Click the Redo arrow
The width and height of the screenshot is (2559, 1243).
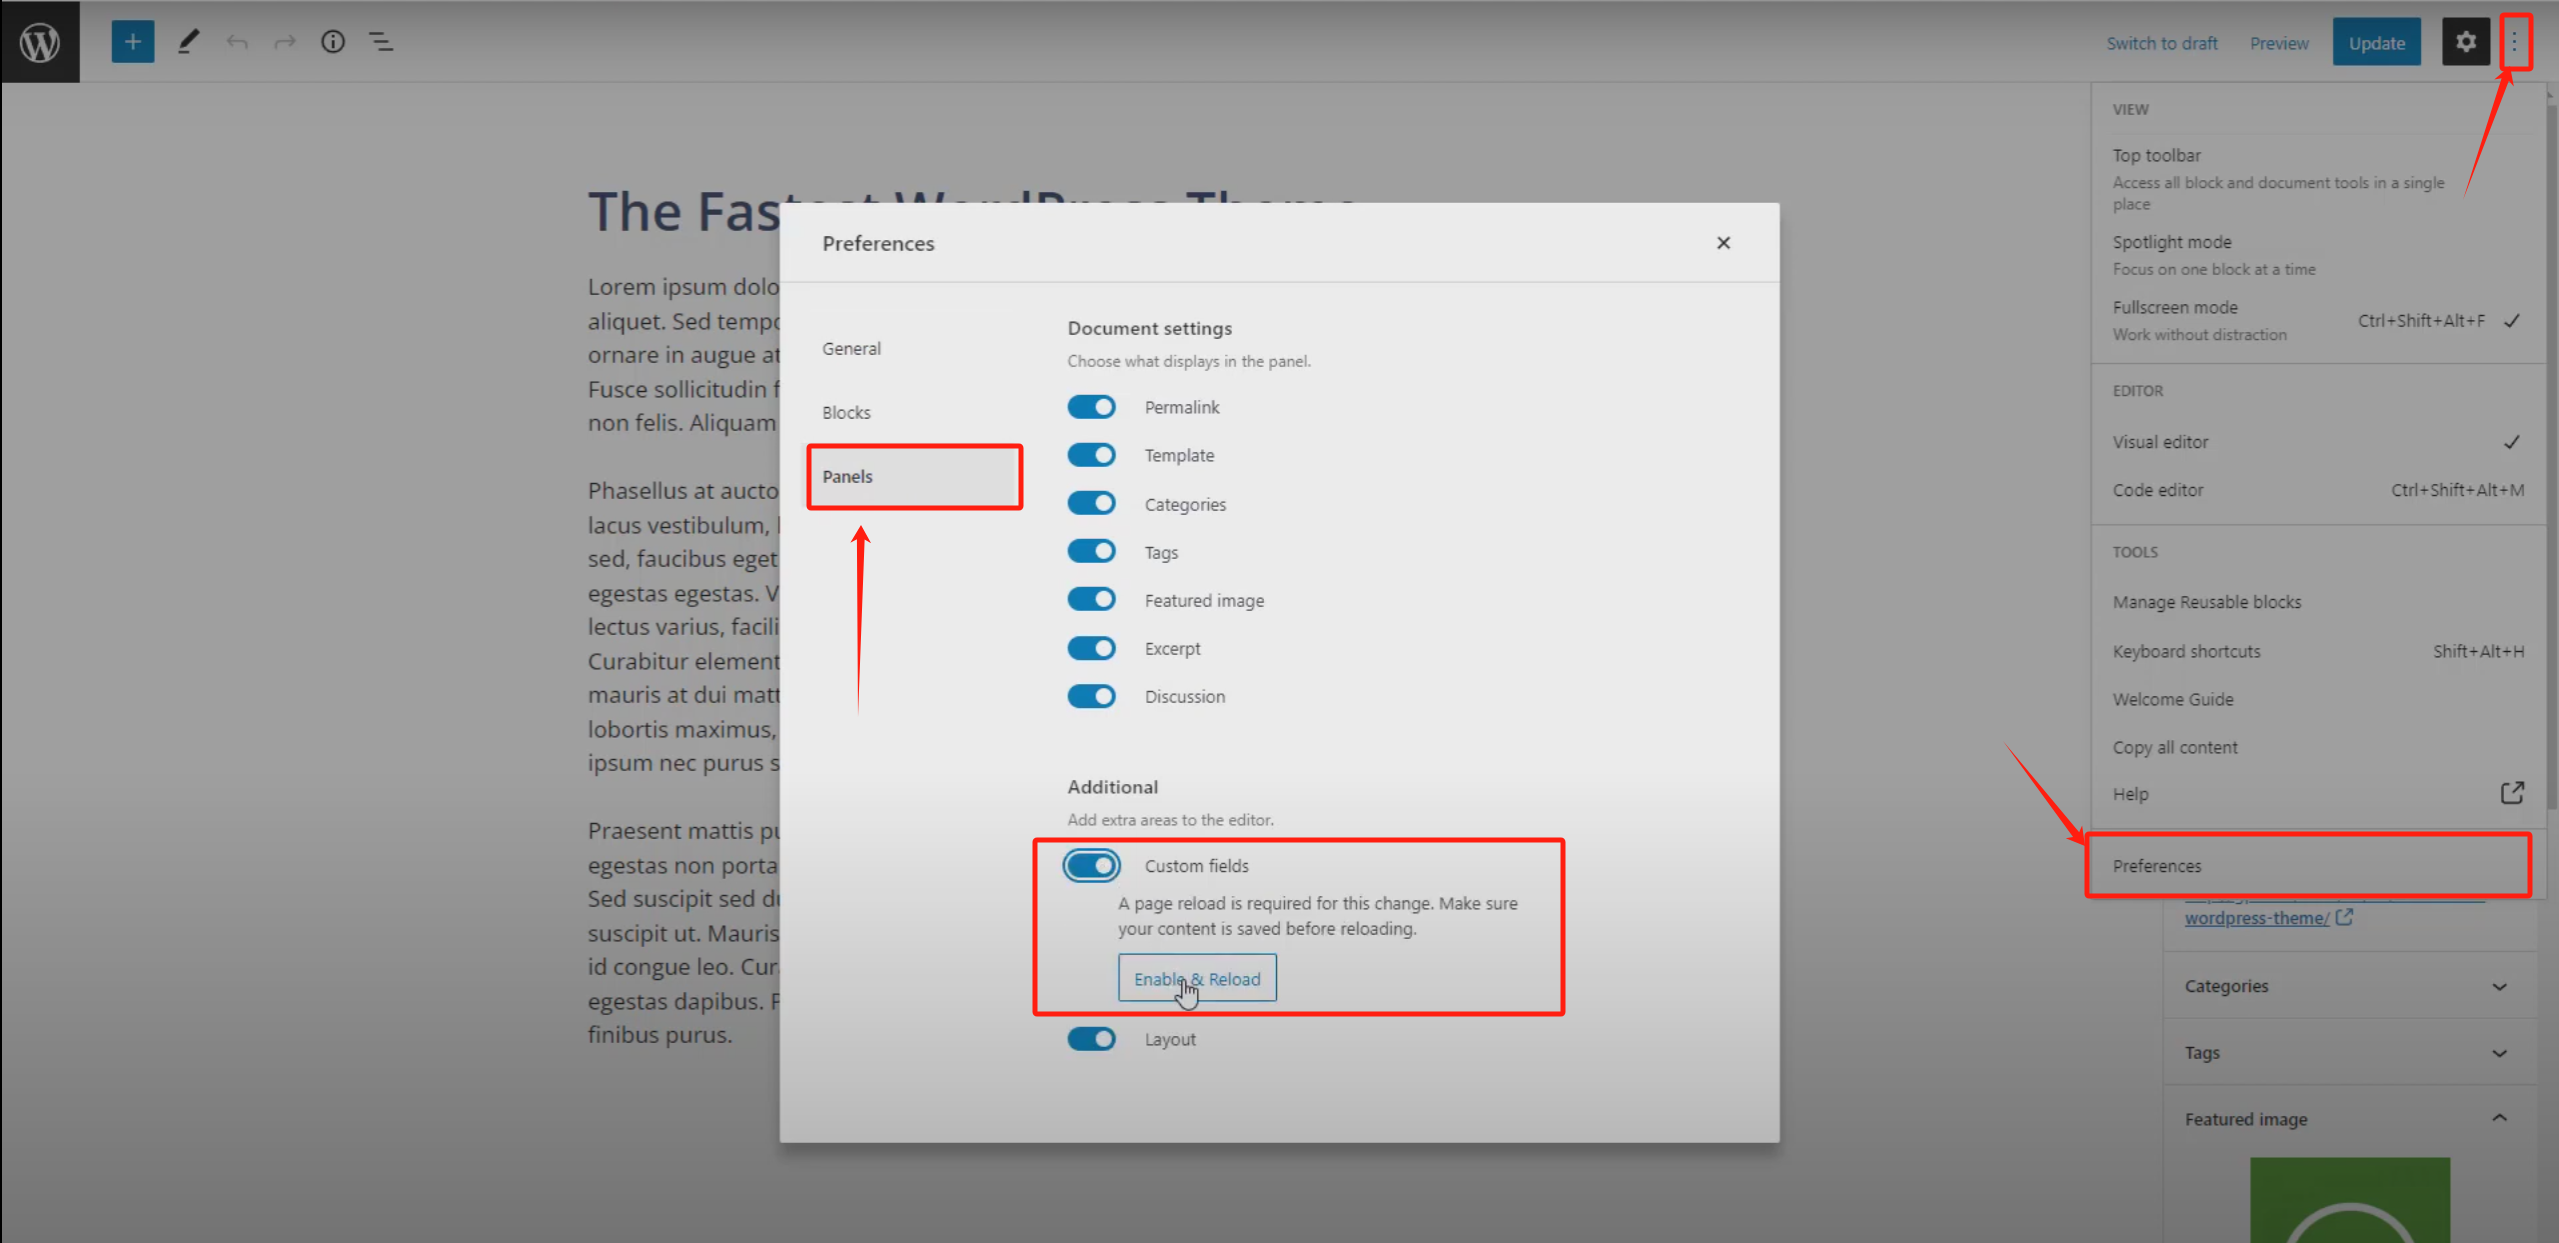tap(284, 41)
